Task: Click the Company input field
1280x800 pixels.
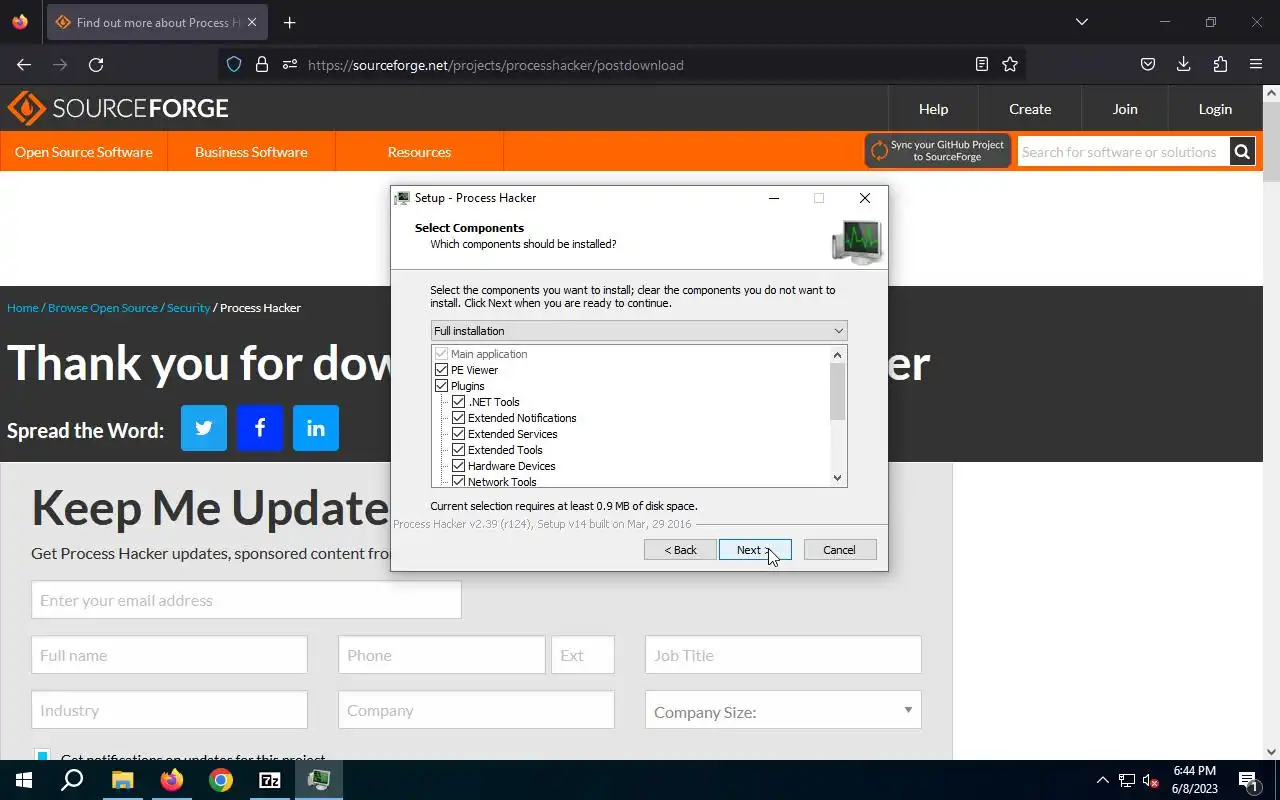Action: coord(476,710)
